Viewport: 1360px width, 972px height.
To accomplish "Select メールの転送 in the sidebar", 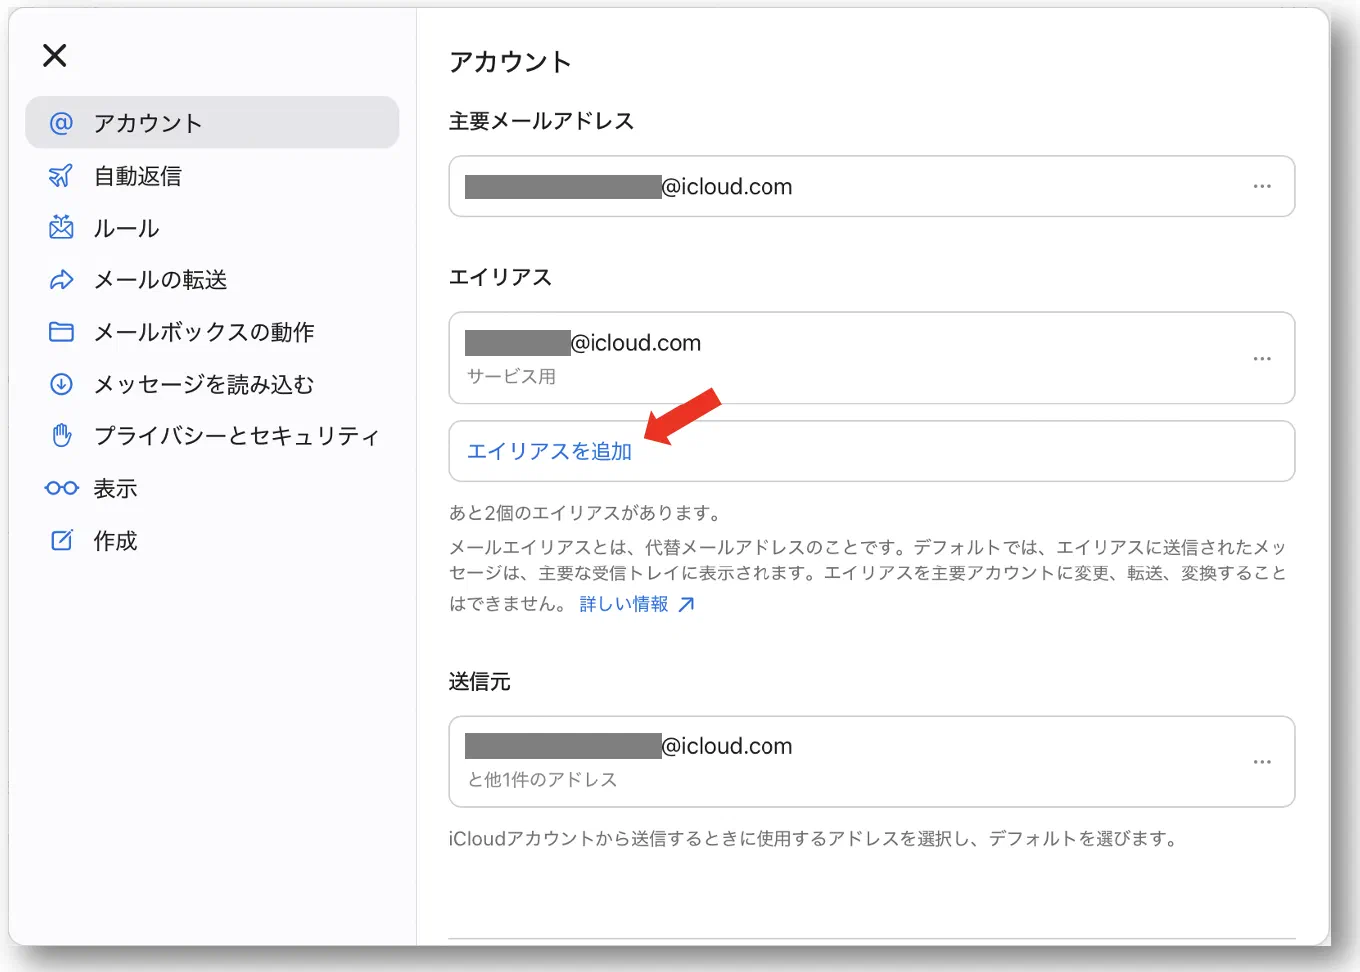I will click(x=212, y=280).
